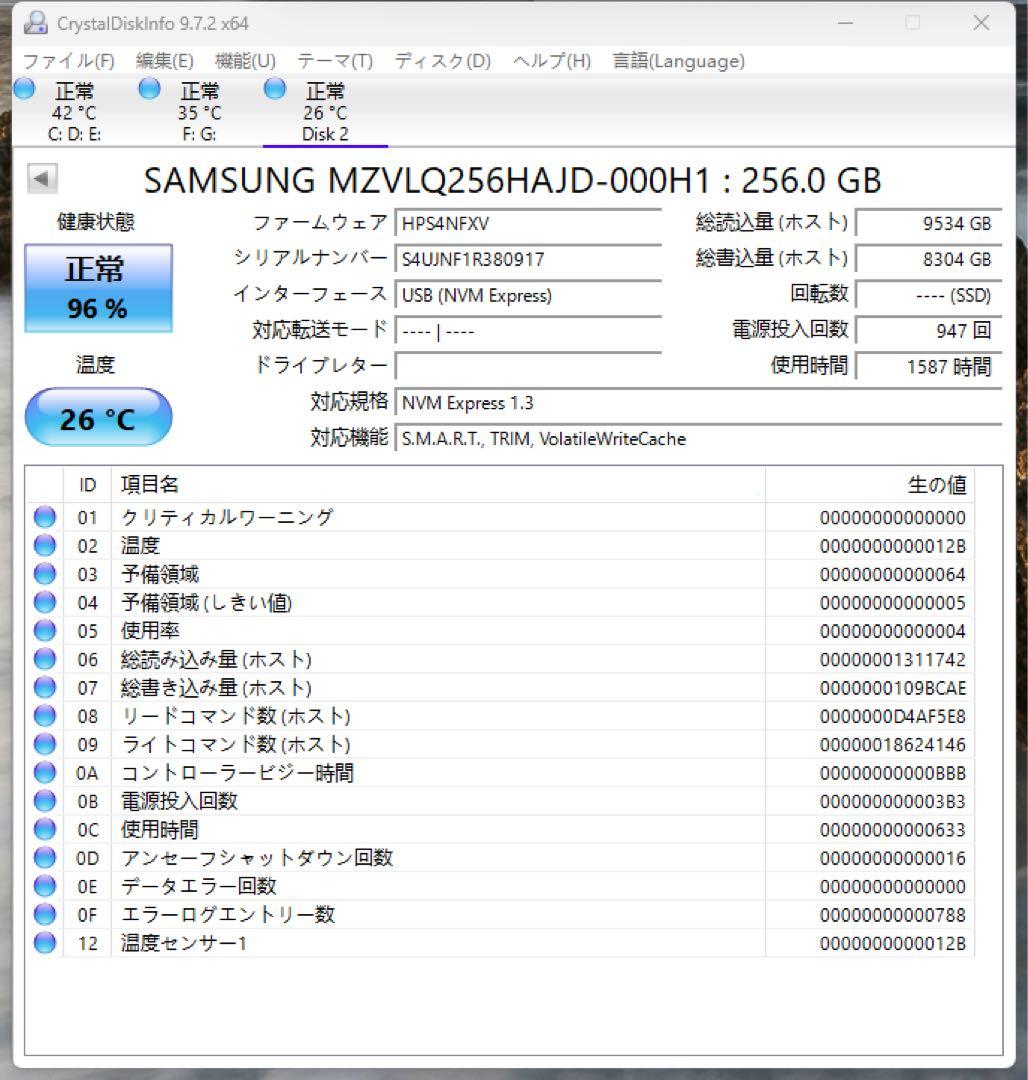Click the blue indicator beside データエラー回数
Image resolution: width=1028 pixels, height=1080 pixels.
(x=44, y=885)
